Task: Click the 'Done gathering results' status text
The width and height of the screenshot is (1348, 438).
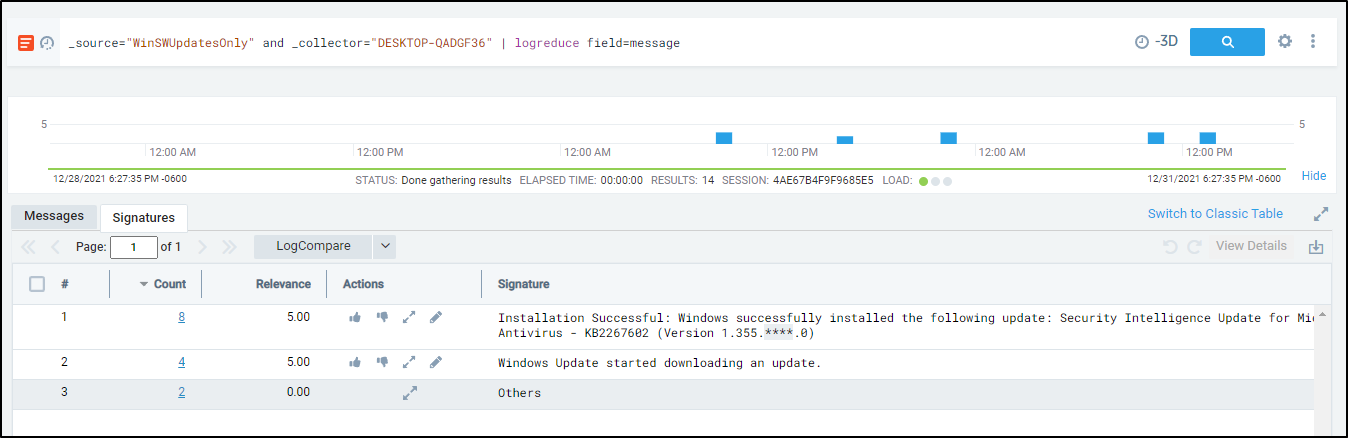Action: coord(456,181)
